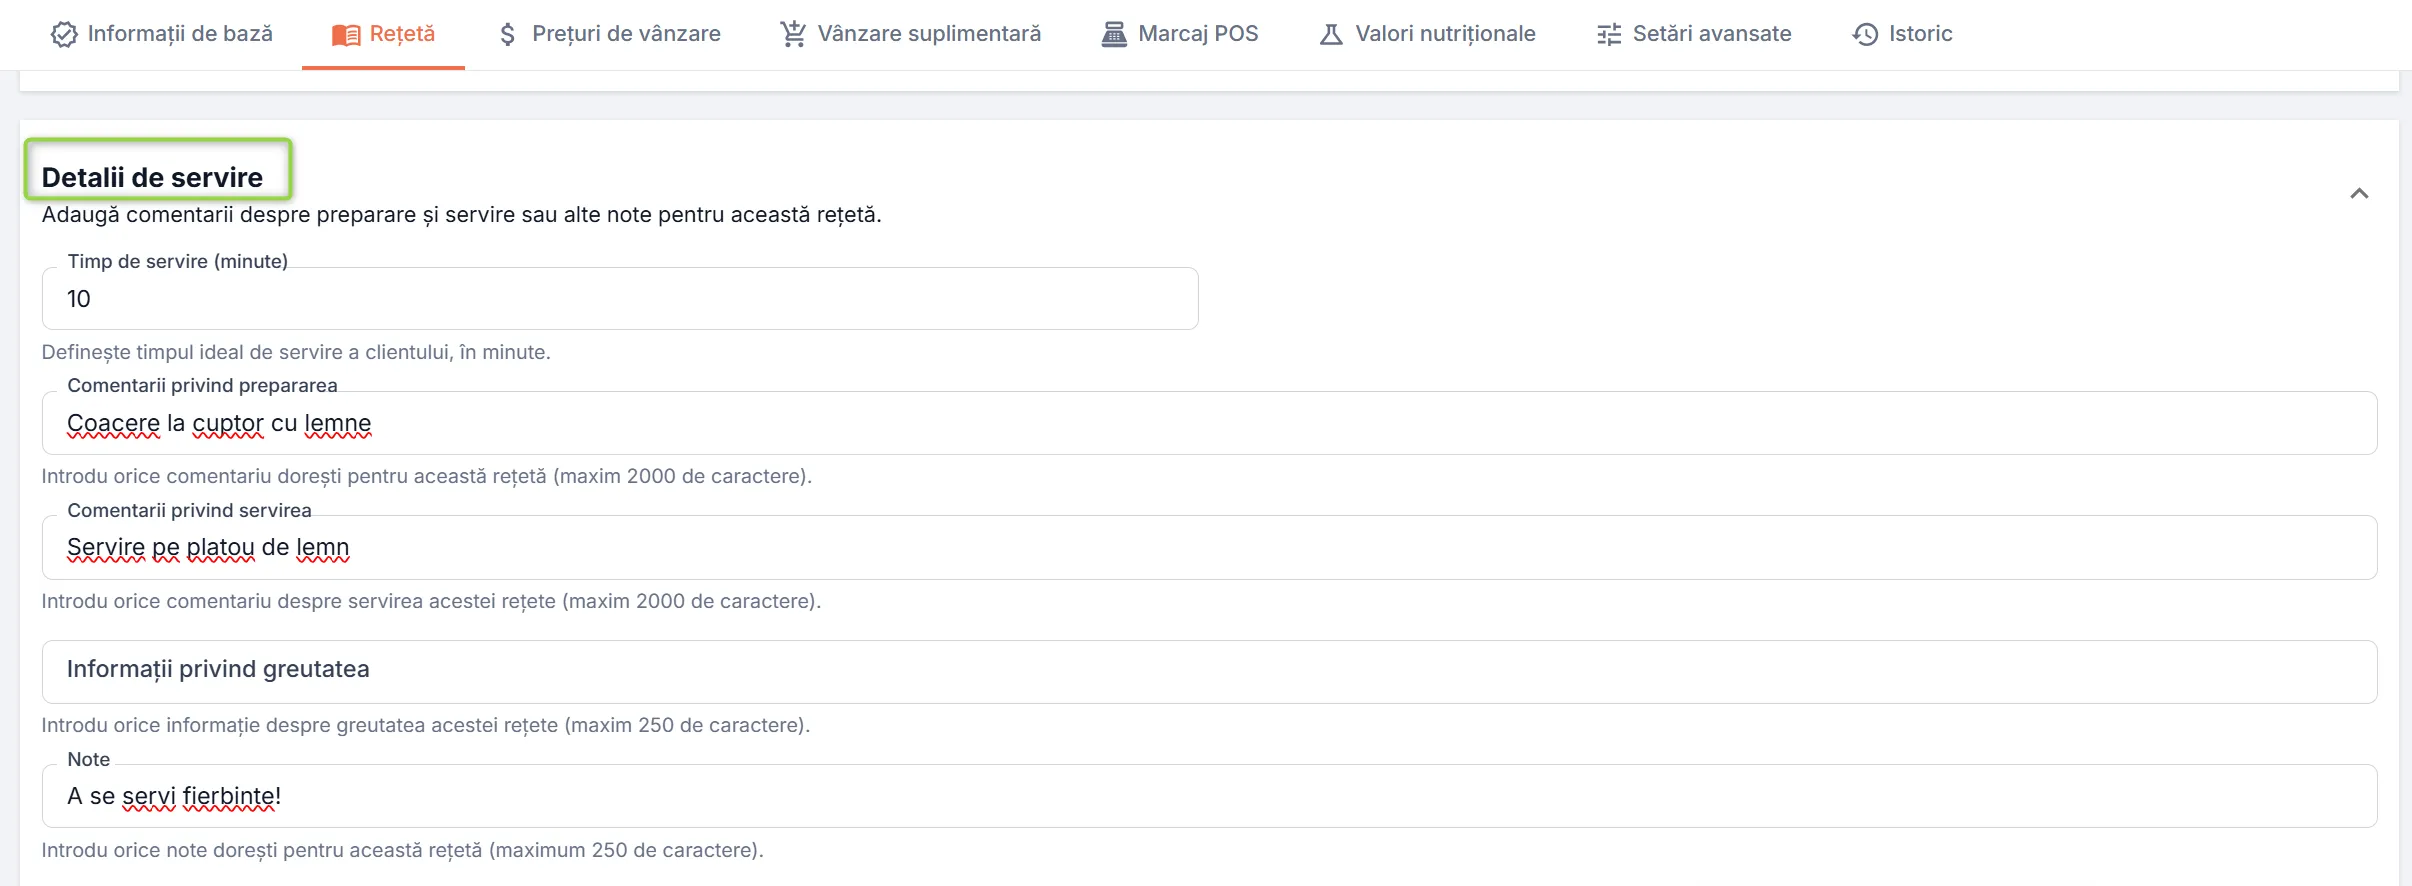Viewport: 2412px width, 886px height.
Task: Select the Informații privind greutatea field
Action: pyautogui.click(x=1209, y=671)
